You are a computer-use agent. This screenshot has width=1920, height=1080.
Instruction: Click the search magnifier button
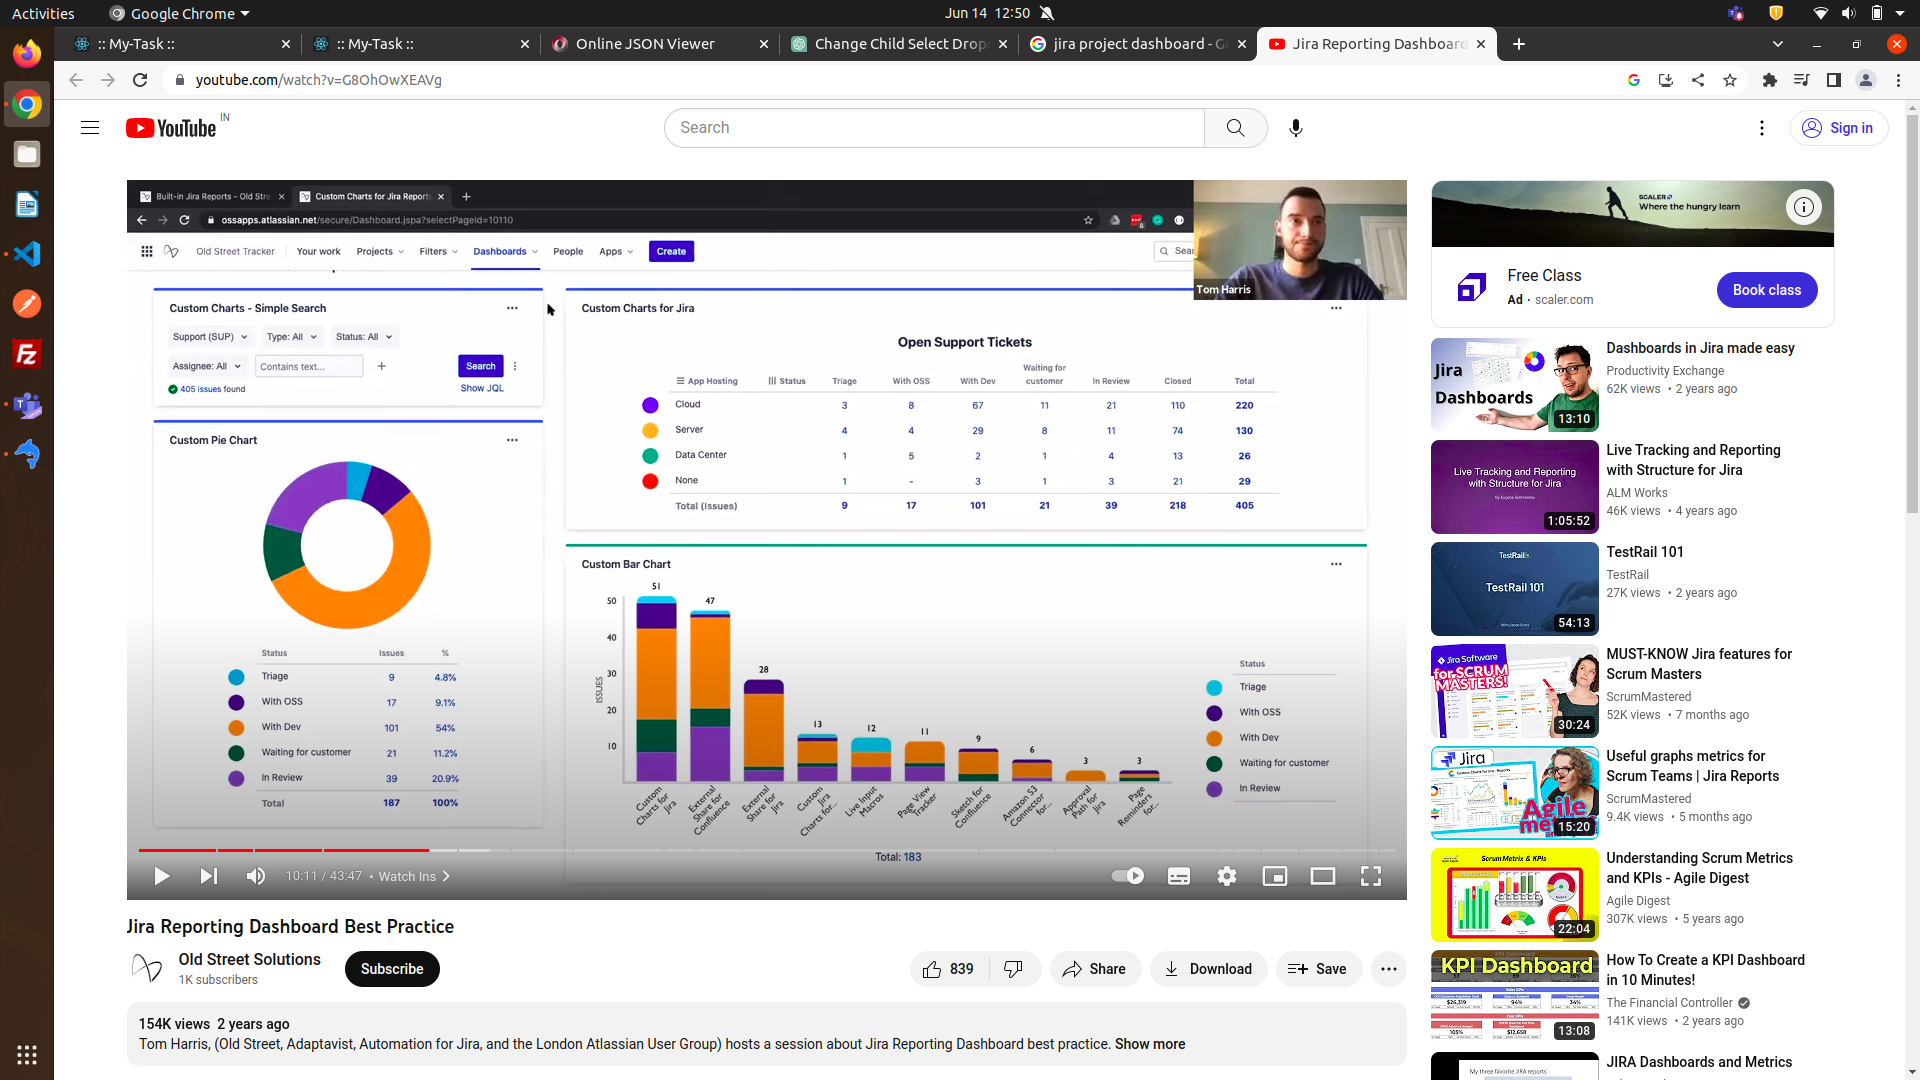[1236, 128]
